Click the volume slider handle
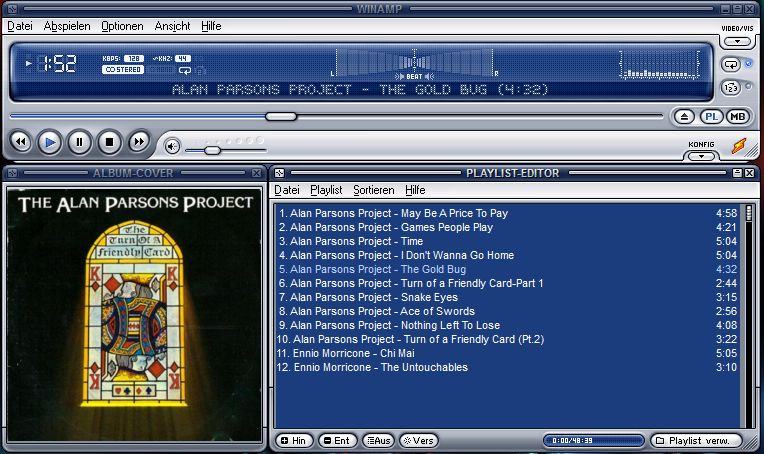Viewport: 764px width, 454px height. point(212,151)
